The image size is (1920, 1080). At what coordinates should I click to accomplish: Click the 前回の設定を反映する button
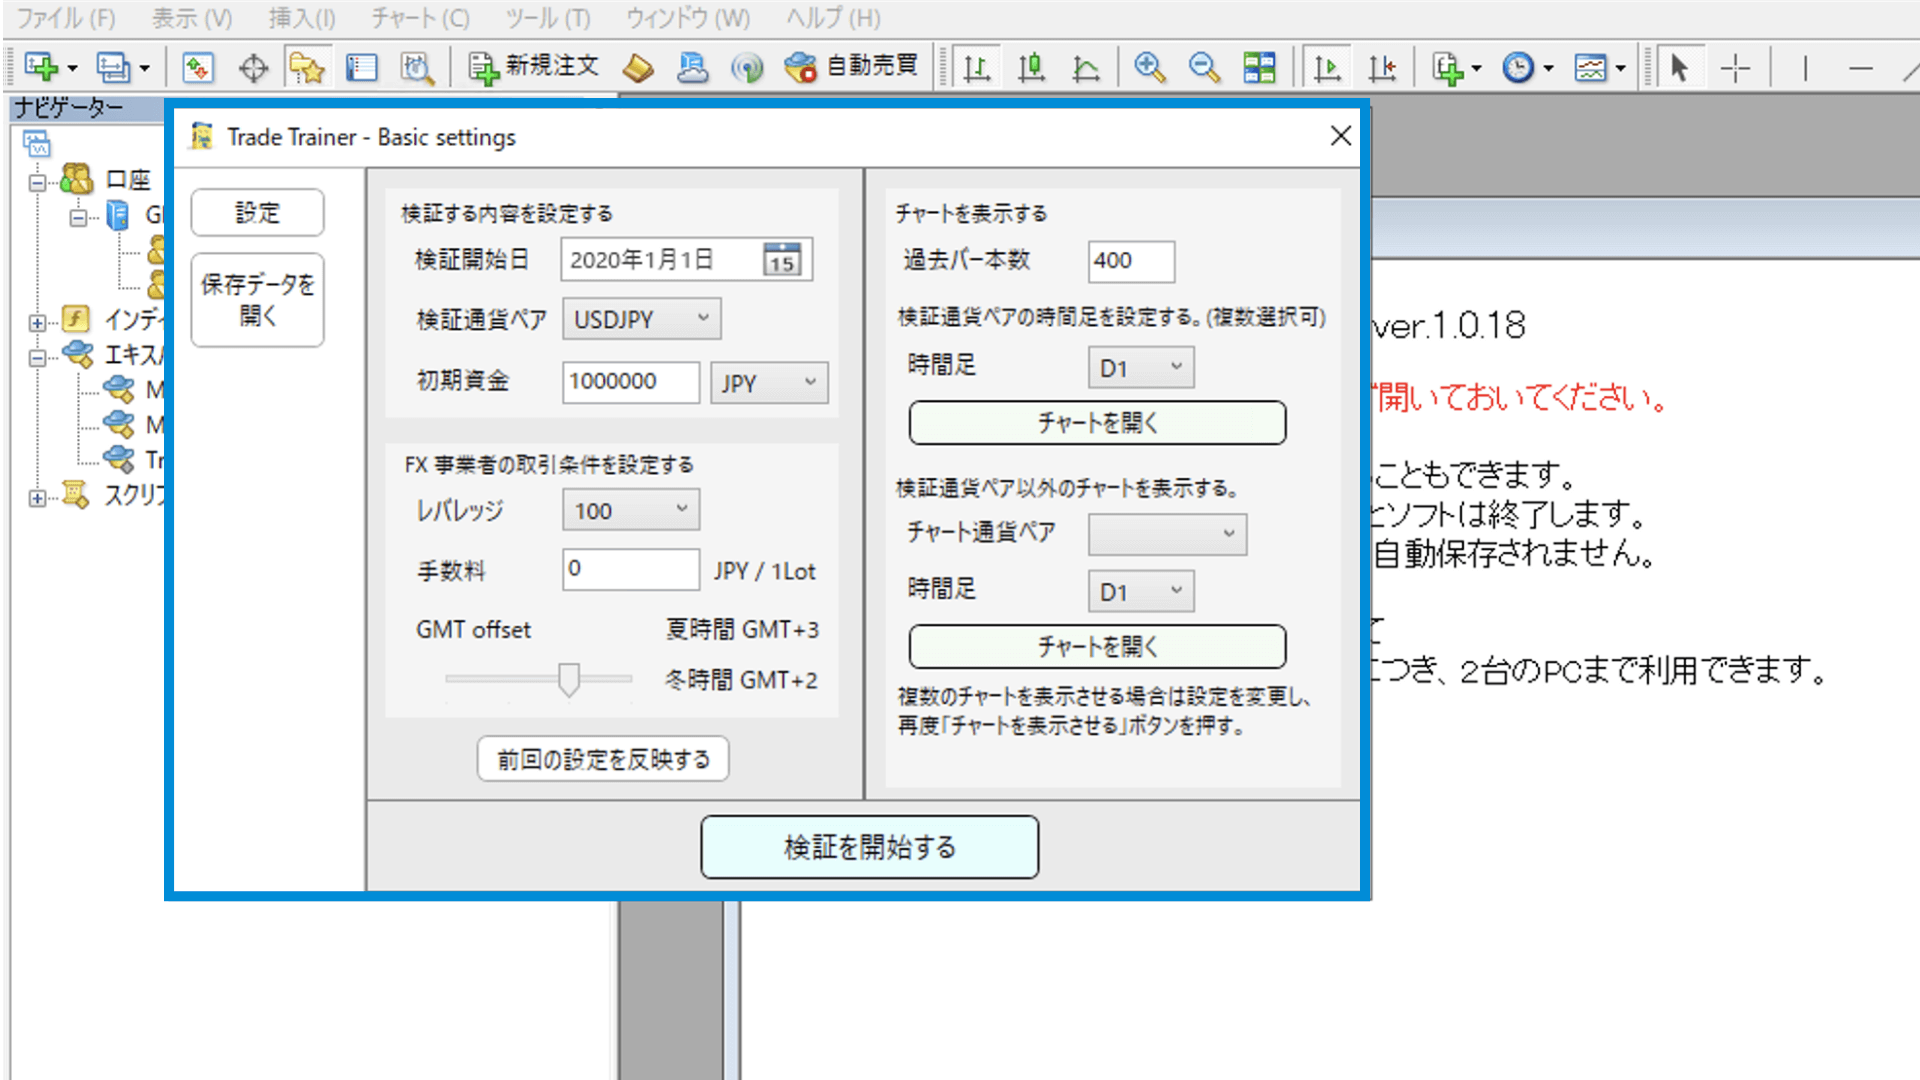coord(603,759)
